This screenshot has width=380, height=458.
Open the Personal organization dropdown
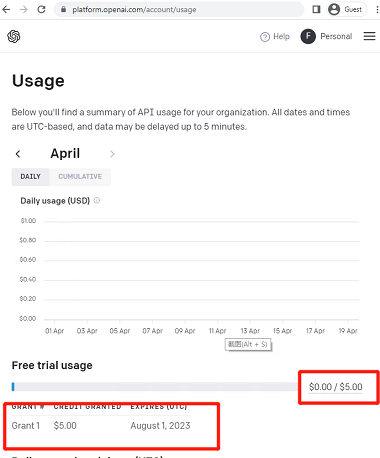coord(336,36)
